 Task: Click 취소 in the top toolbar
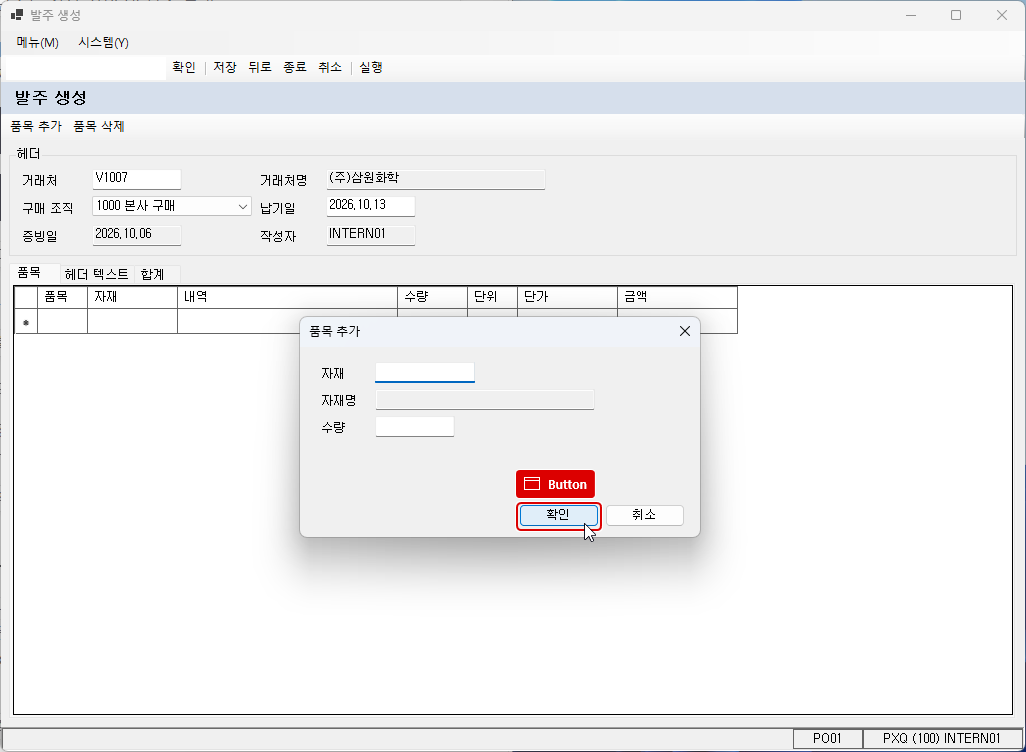[x=330, y=67]
